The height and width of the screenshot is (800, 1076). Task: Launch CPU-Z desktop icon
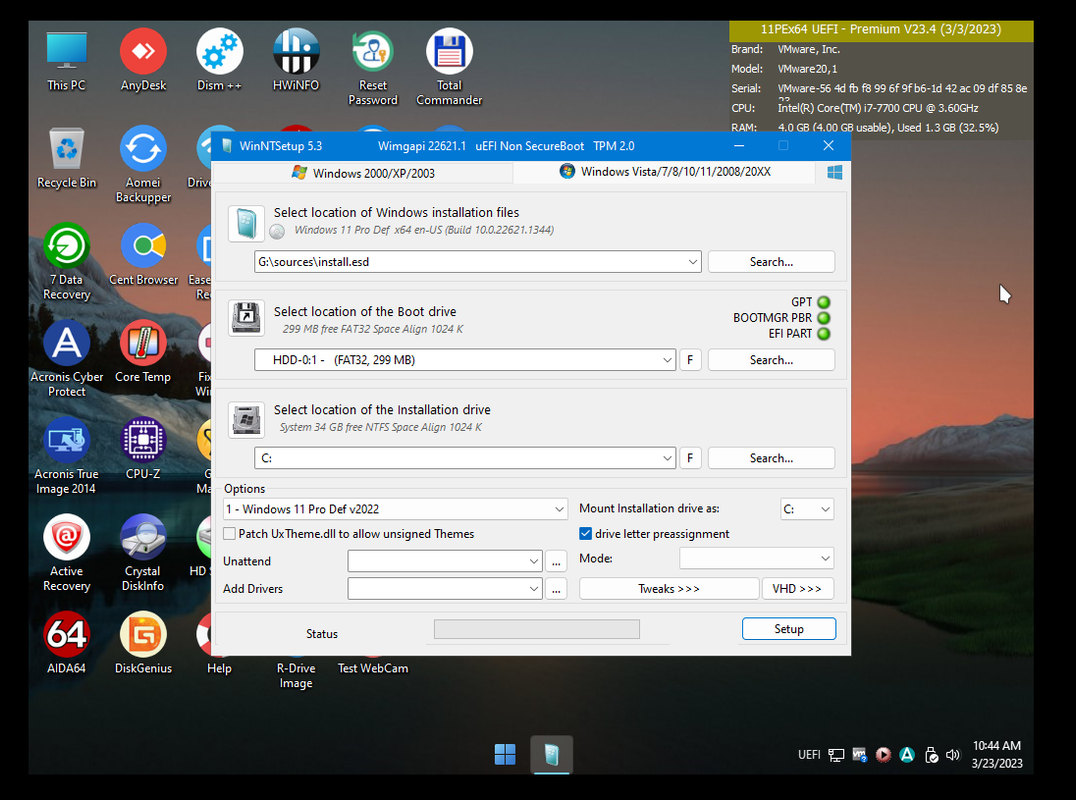tap(143, 449)
